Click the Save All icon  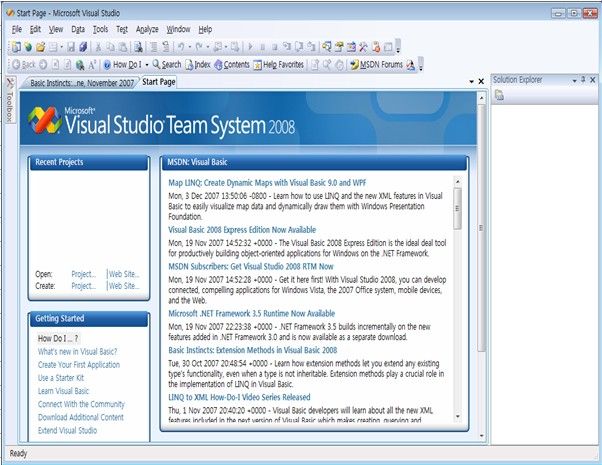(83, 47)
